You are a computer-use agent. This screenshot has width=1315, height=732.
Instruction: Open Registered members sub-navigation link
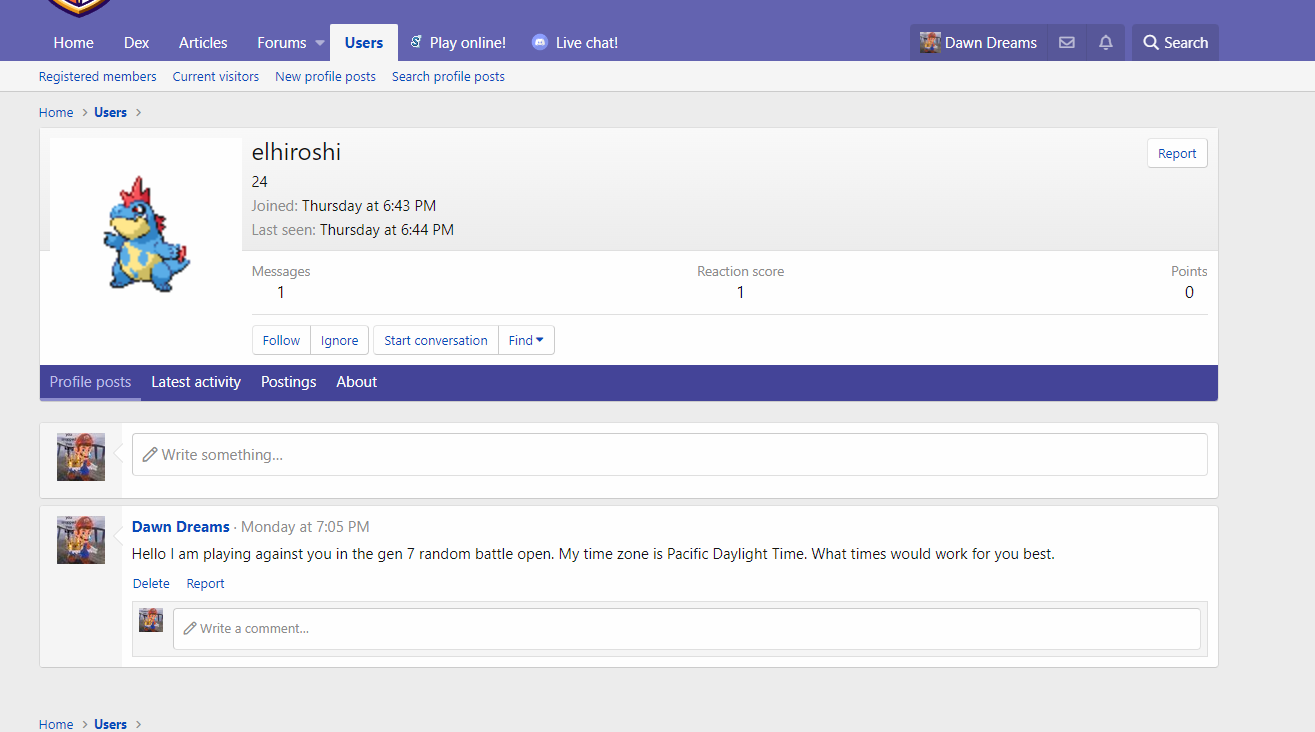coord(98,77)
